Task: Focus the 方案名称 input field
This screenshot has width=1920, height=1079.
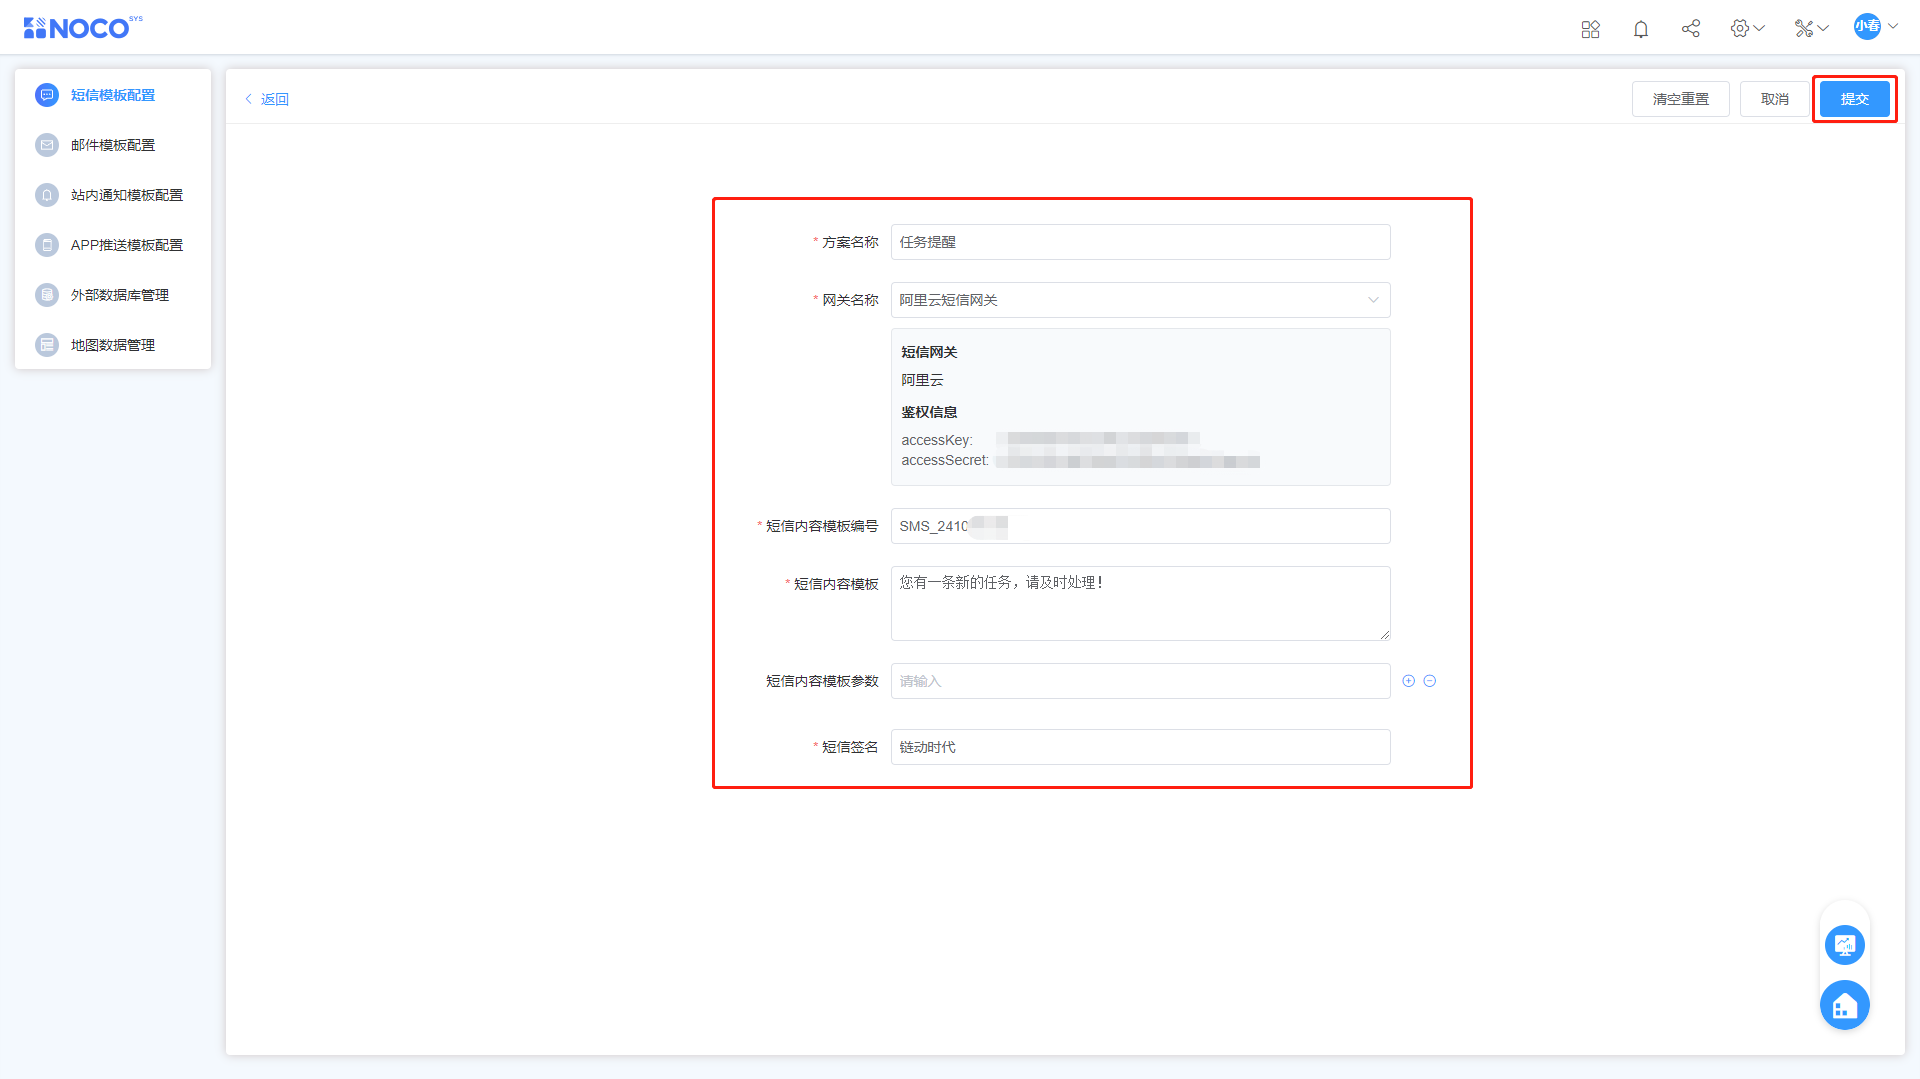Action: click(1140, 242)
